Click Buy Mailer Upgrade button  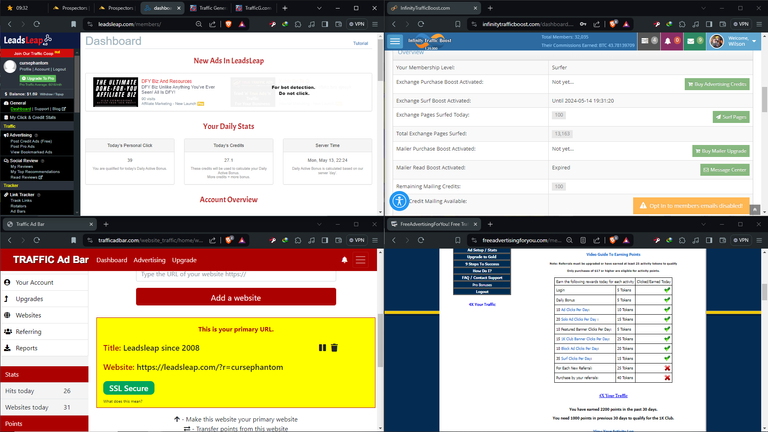pyautogui.click(x=720, y=151)
